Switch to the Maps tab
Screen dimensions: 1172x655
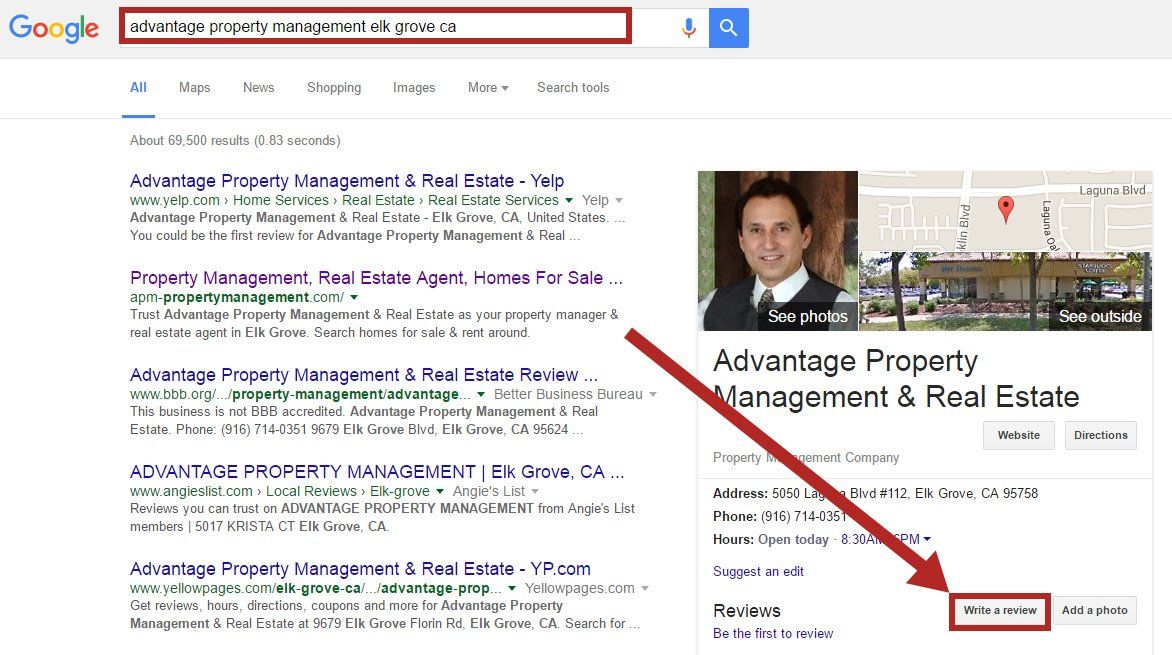click(x=194, y=87)
